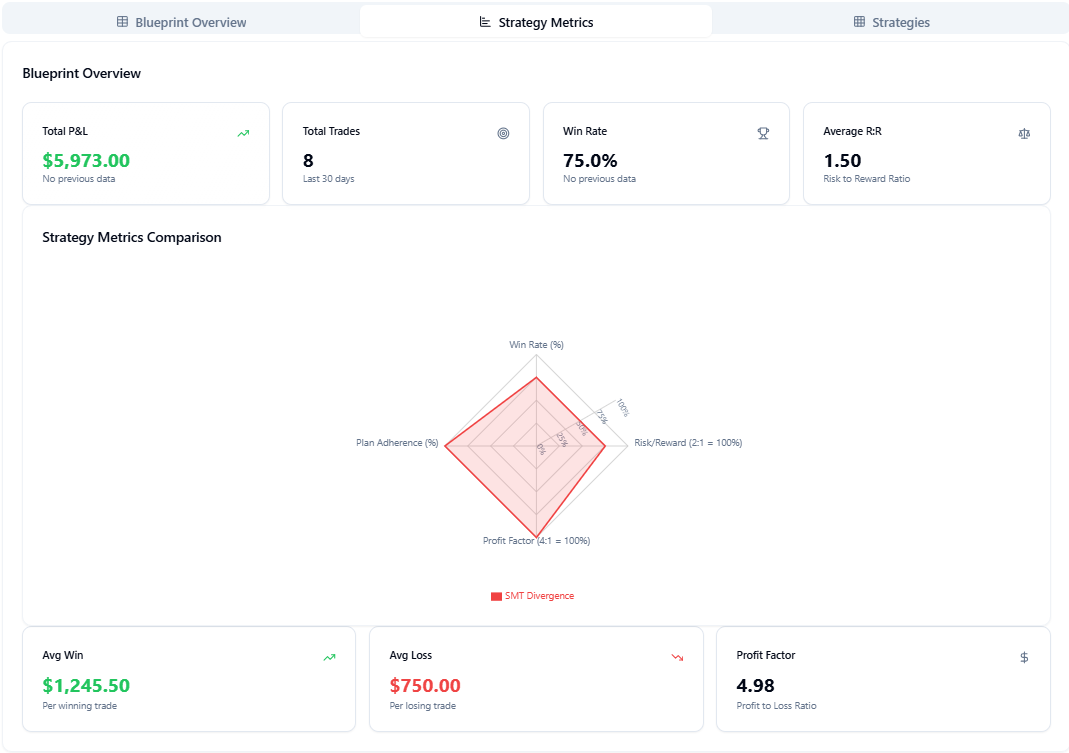The width and height of the screenshot is (1069, 753).
Task: Click the Win Rate (%) radar axis label
Action: click(x=536, y=345)
